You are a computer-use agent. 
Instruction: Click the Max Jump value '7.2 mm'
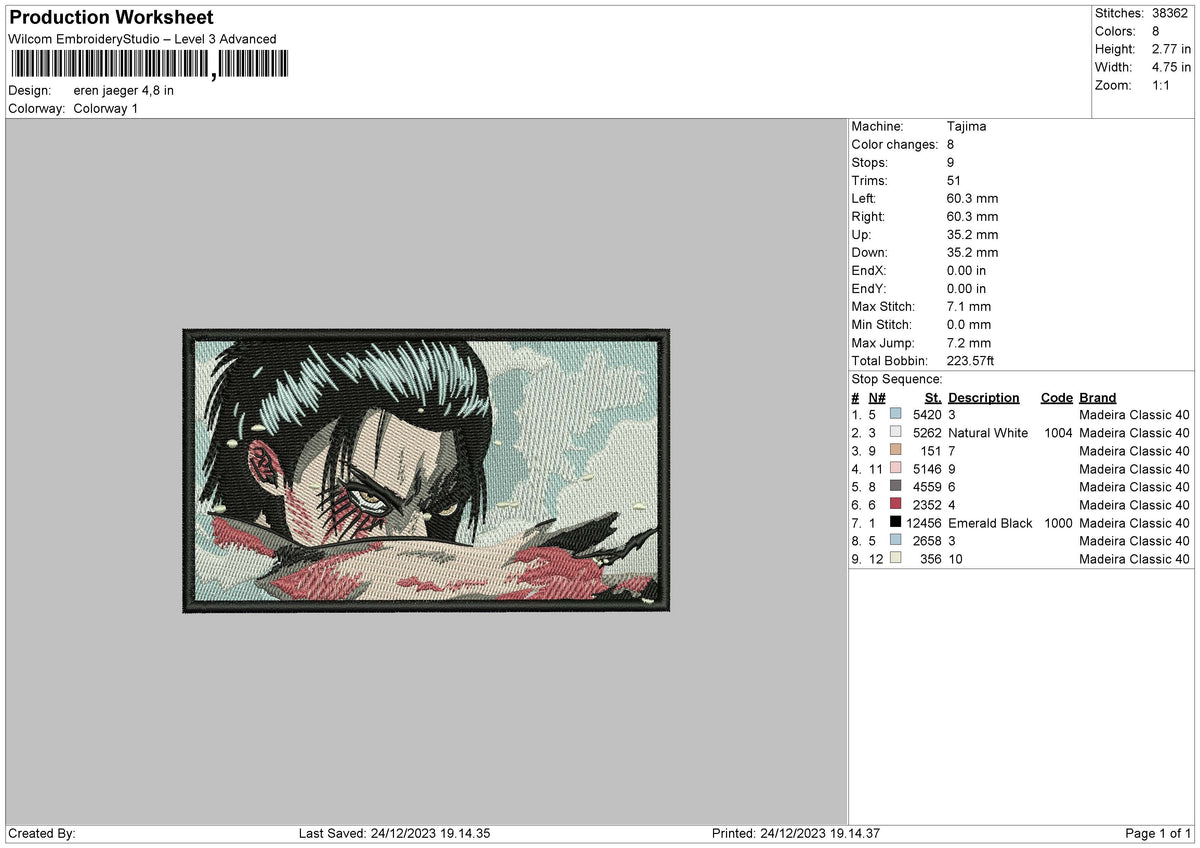(x=969, y=342)
